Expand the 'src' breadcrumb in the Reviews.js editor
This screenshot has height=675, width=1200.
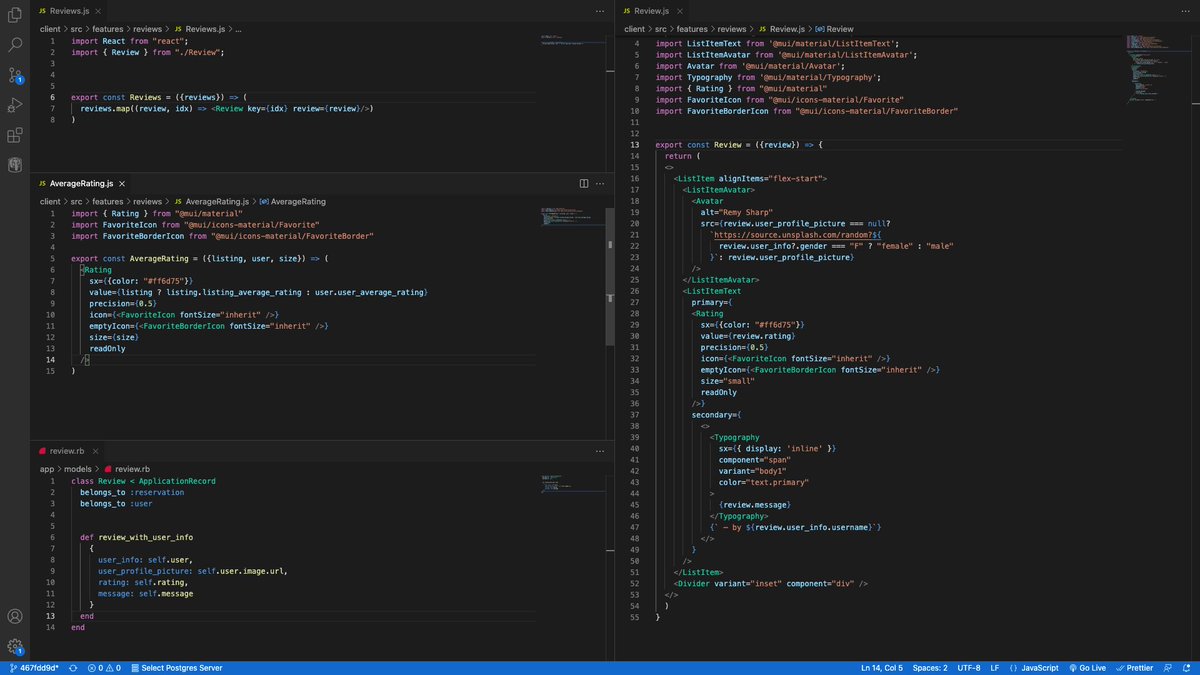(77, 29)
